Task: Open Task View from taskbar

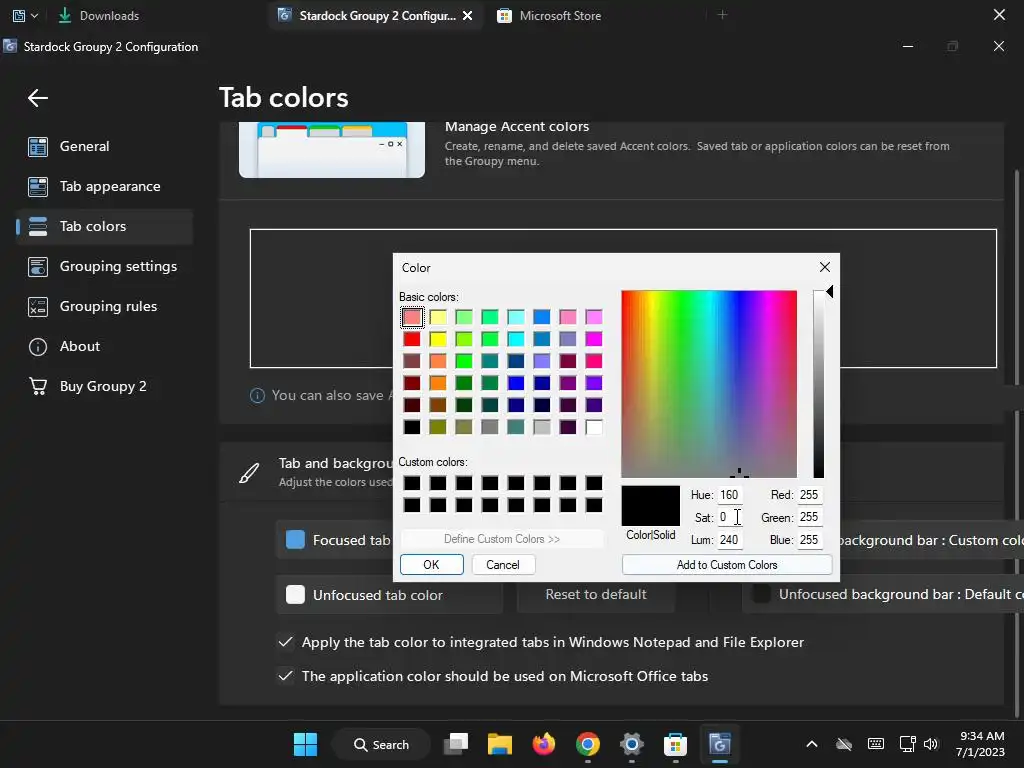Action: (x=456, y=744)
